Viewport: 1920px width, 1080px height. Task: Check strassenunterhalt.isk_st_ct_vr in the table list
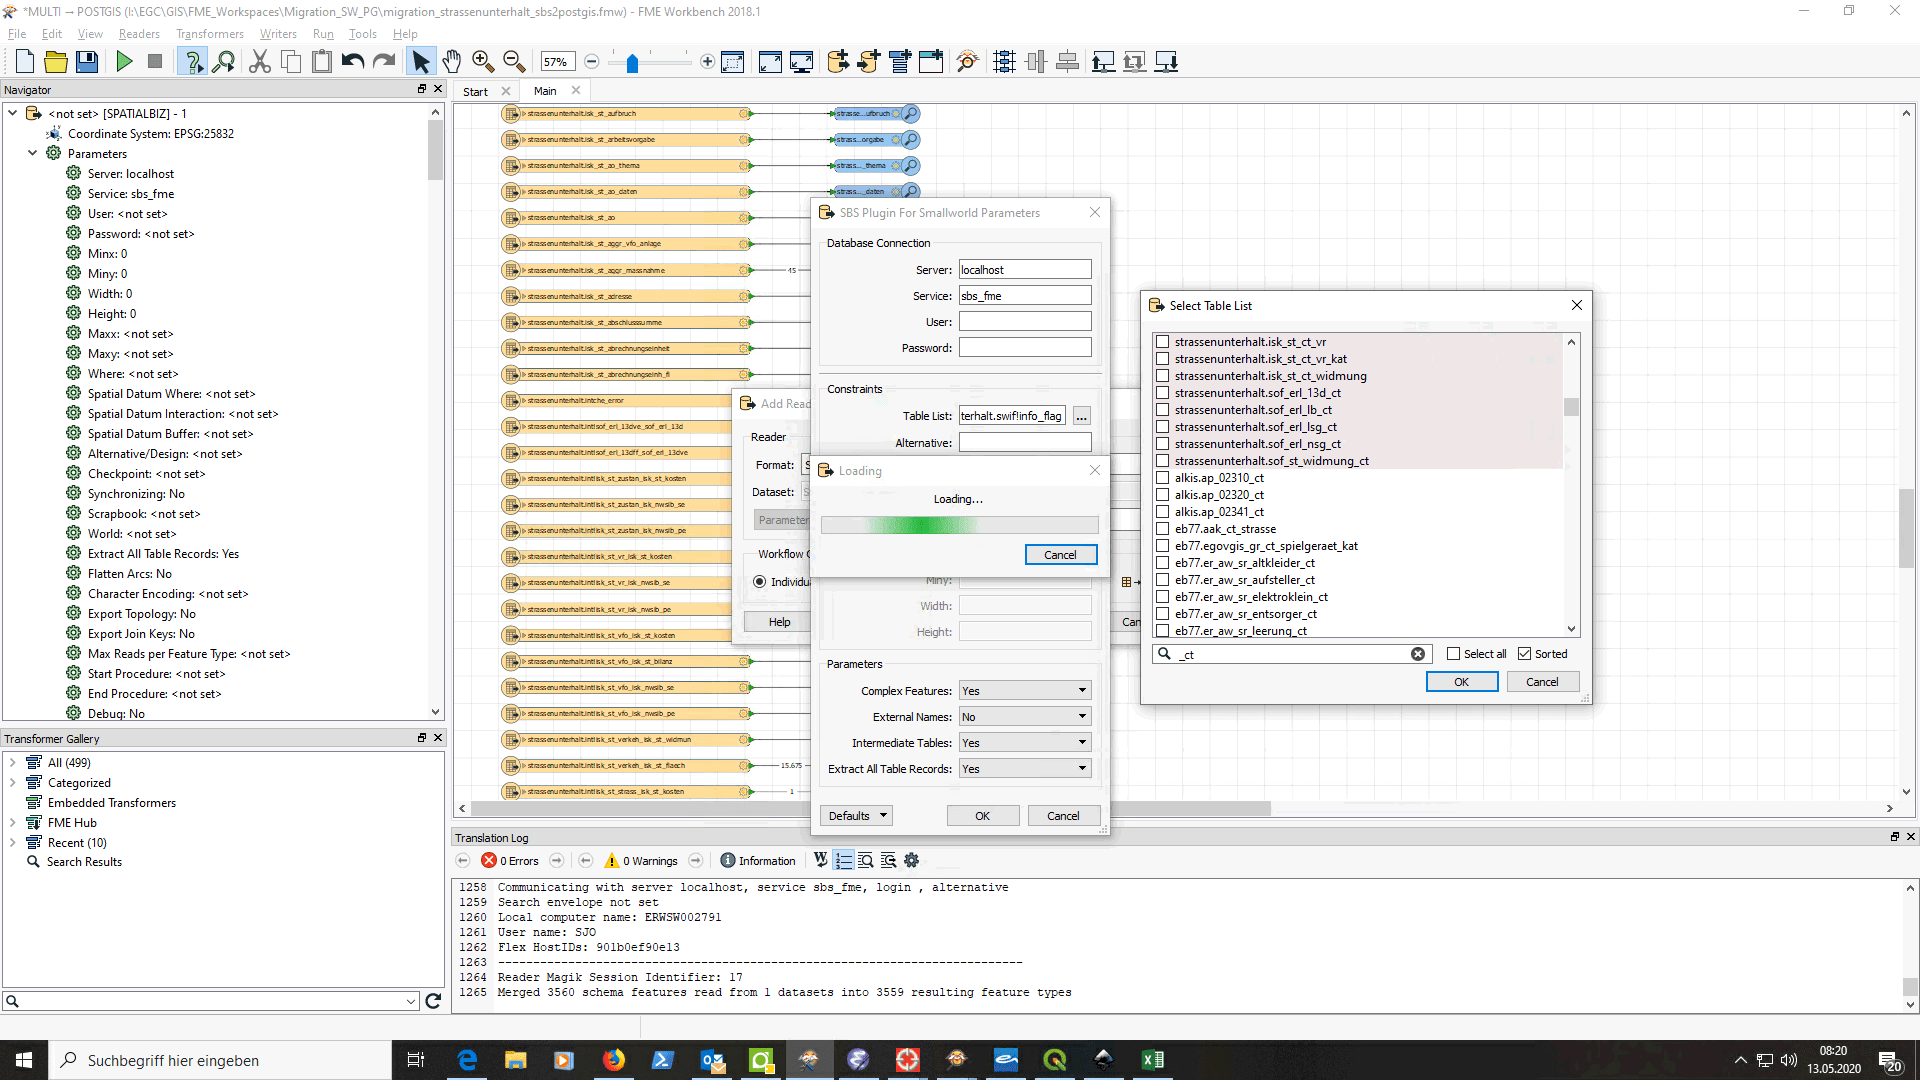click(x=1163, y=341)
